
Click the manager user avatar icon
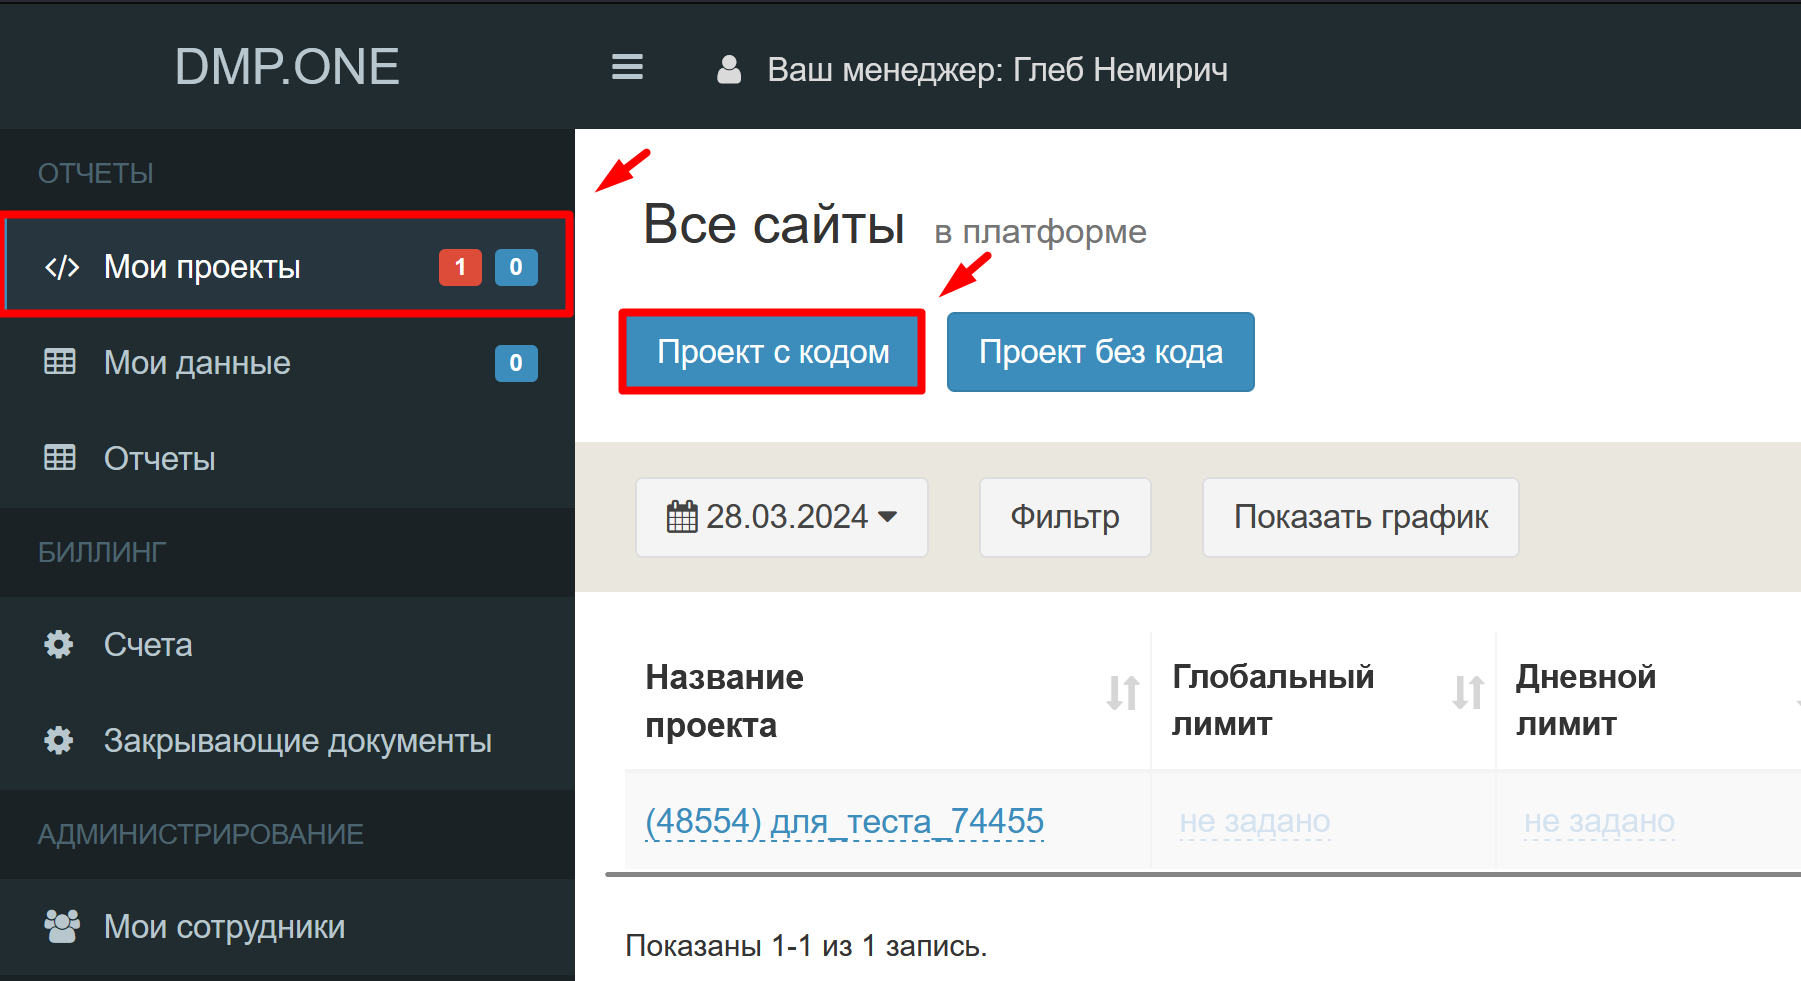coord(729,69)
